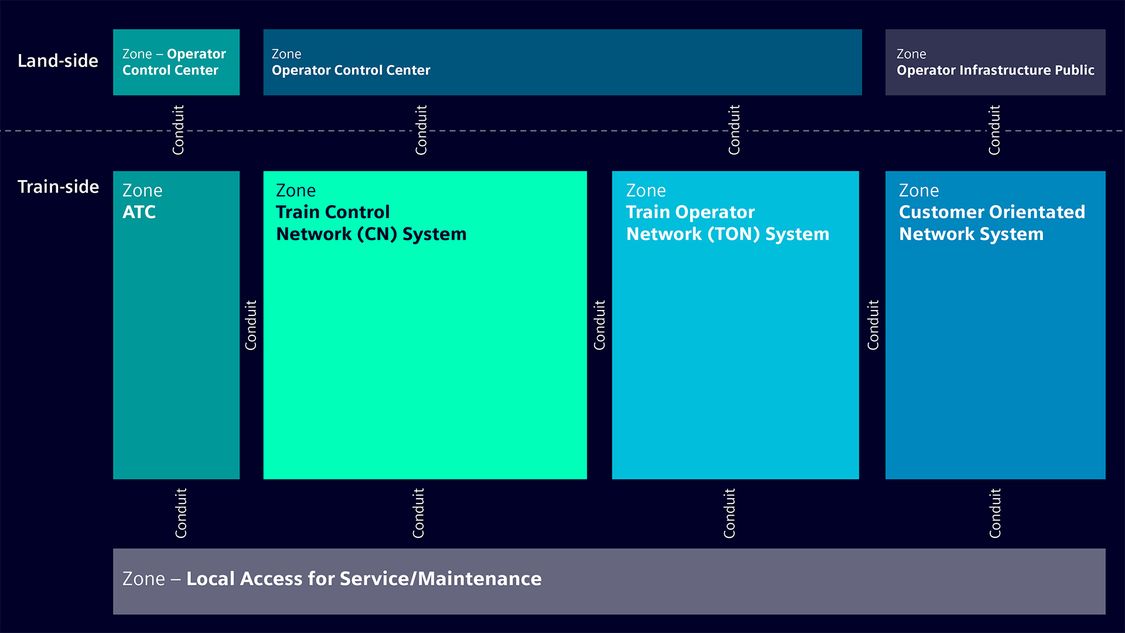
Task: Select the wide dark-blue Operator Control Center zone
Action: tap(562, 62)
